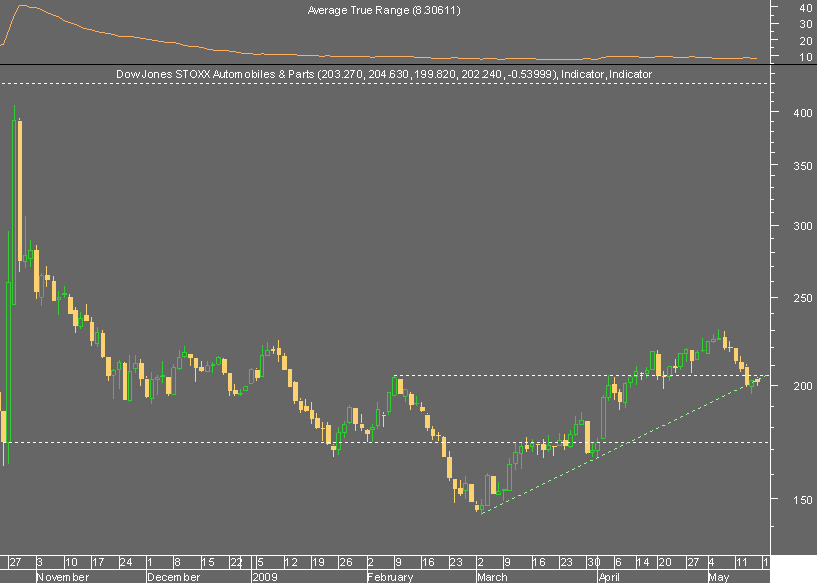Image resolution: width=817 pixels, height=583 pixels.
Task: Select the 2009 year label
Action: (265, 577)
